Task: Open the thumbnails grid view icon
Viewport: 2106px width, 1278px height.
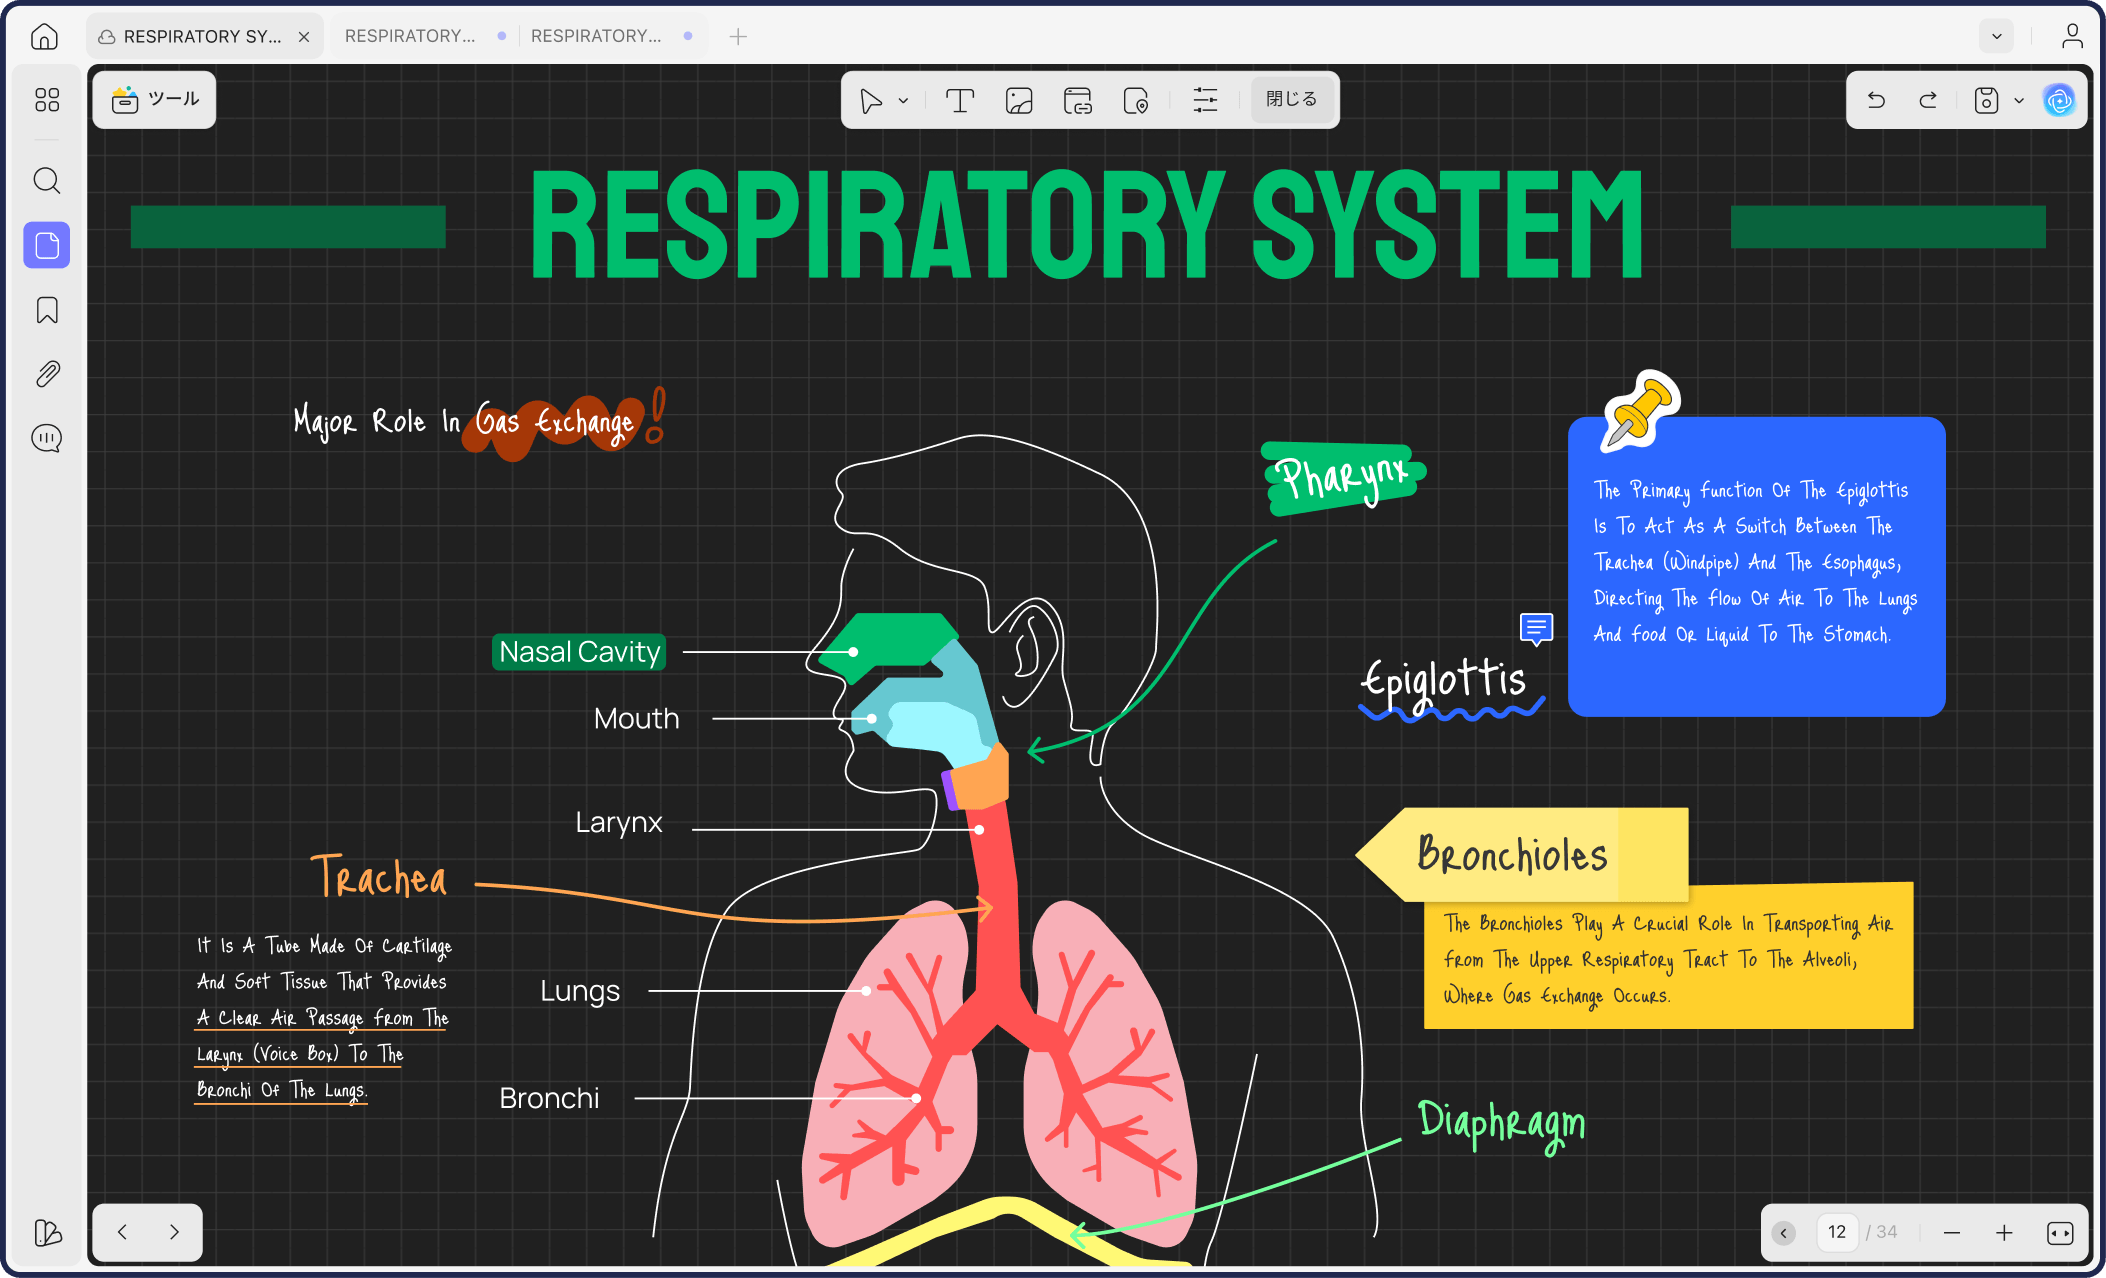Action: point(47,100)
